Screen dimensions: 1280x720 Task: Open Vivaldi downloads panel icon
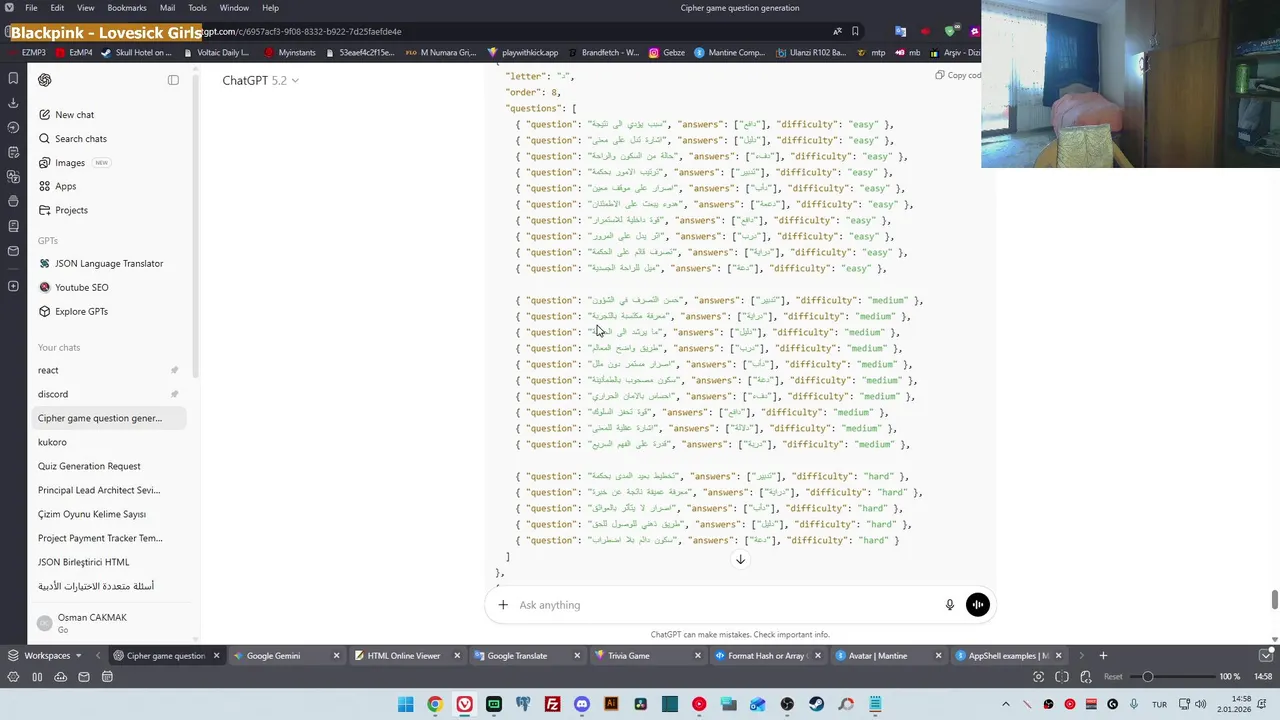tap(13, 103)
